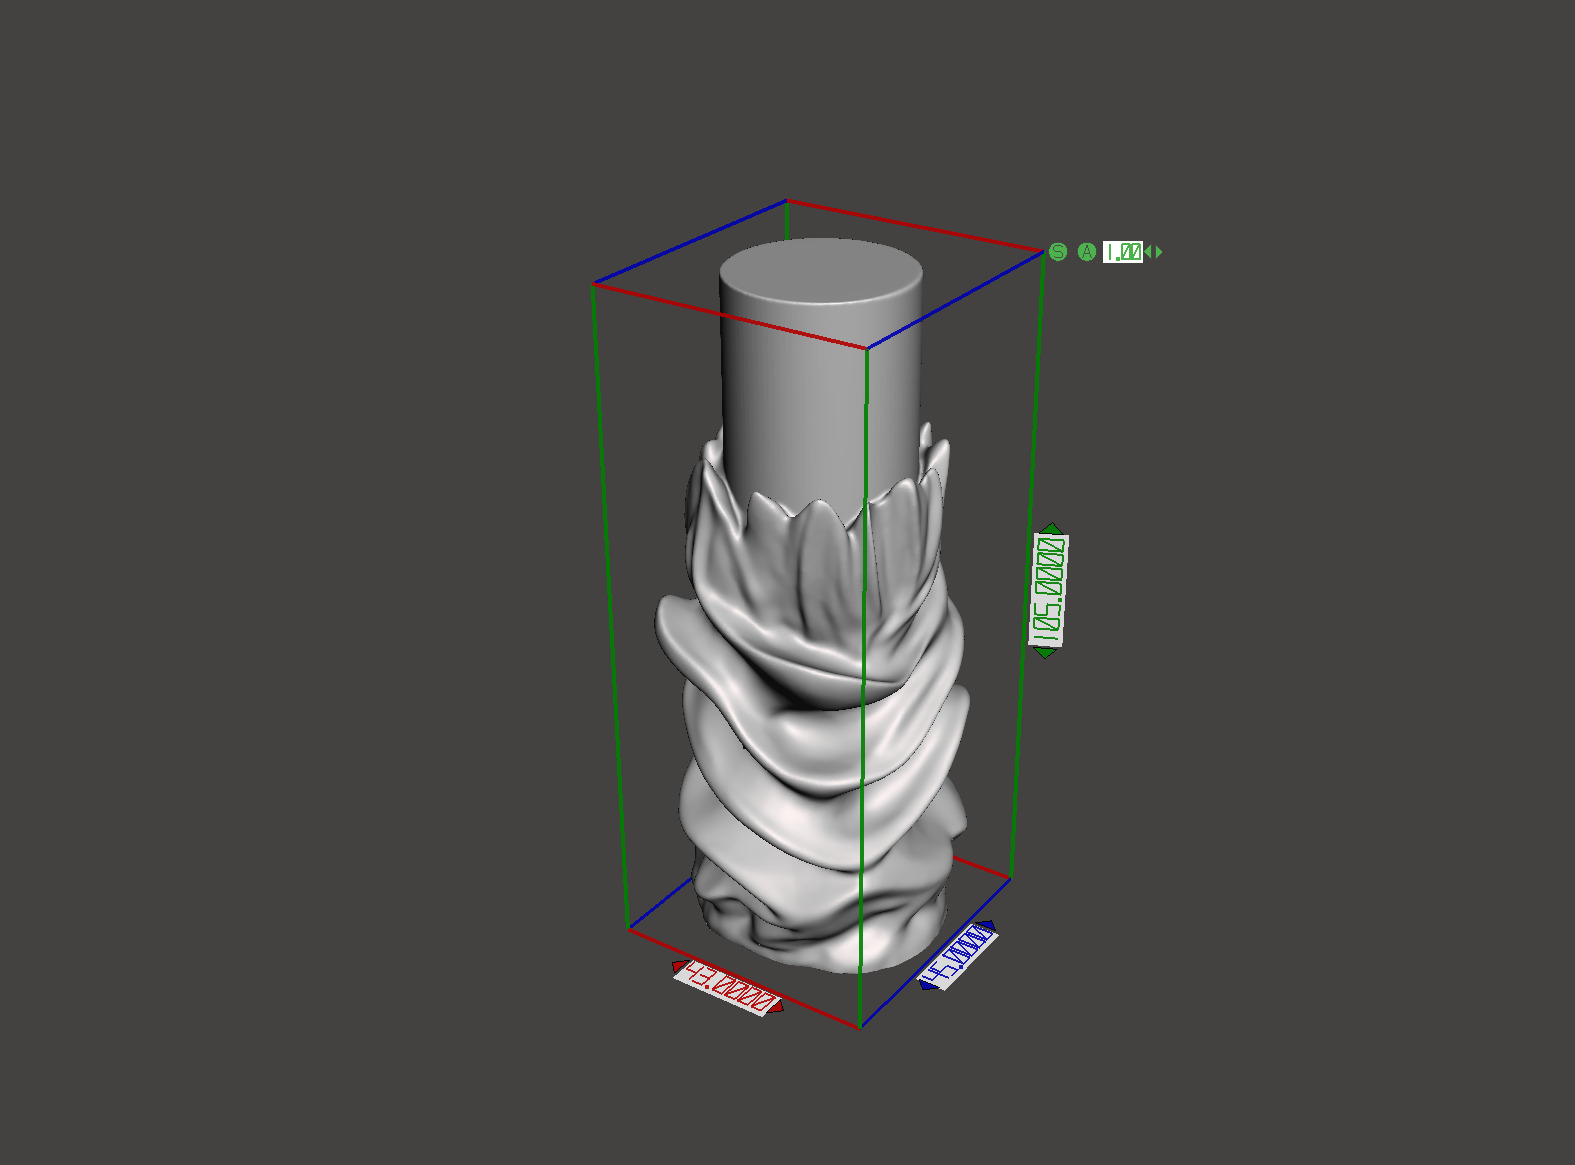Click the red 43.0000 width value
The width and height of the screenshot is (1575, 1165).
point(729,988)
